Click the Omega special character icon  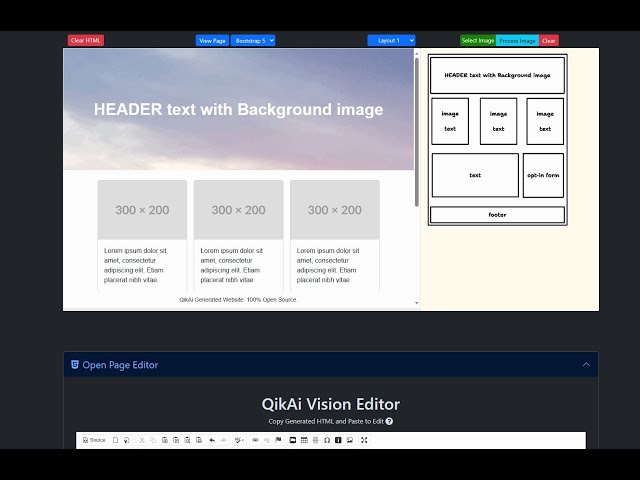click(x=327, y=440)
